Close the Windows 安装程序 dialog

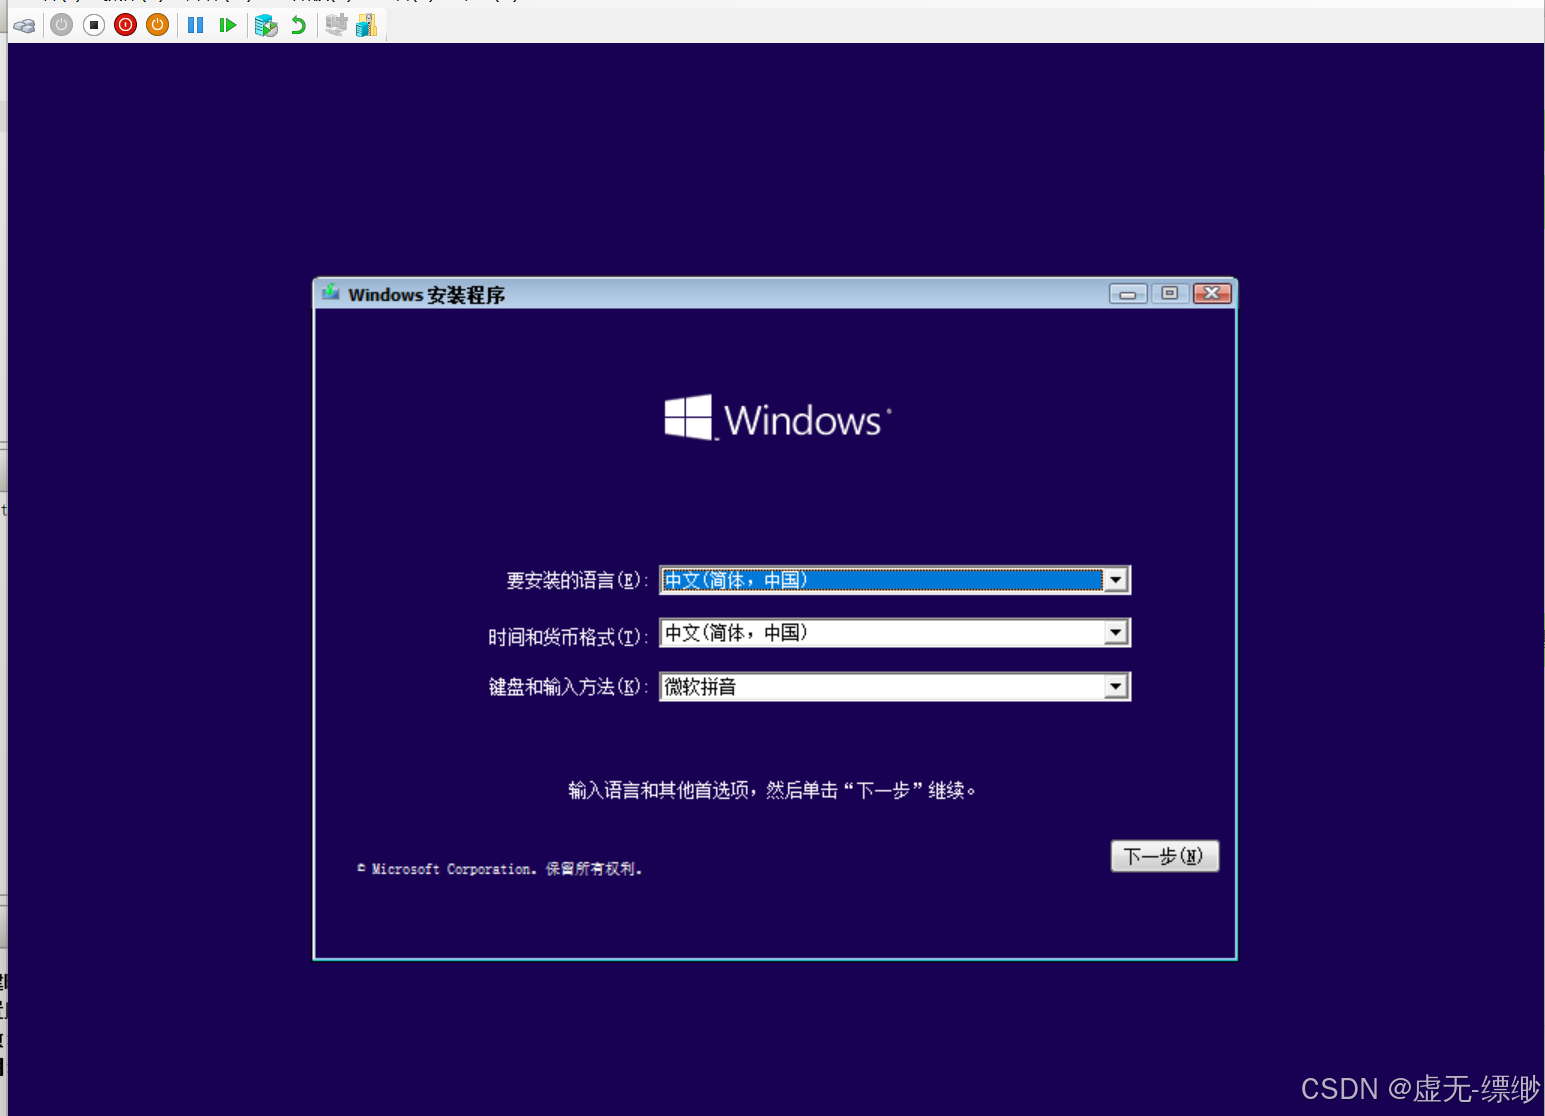(x=1212, y=293)
